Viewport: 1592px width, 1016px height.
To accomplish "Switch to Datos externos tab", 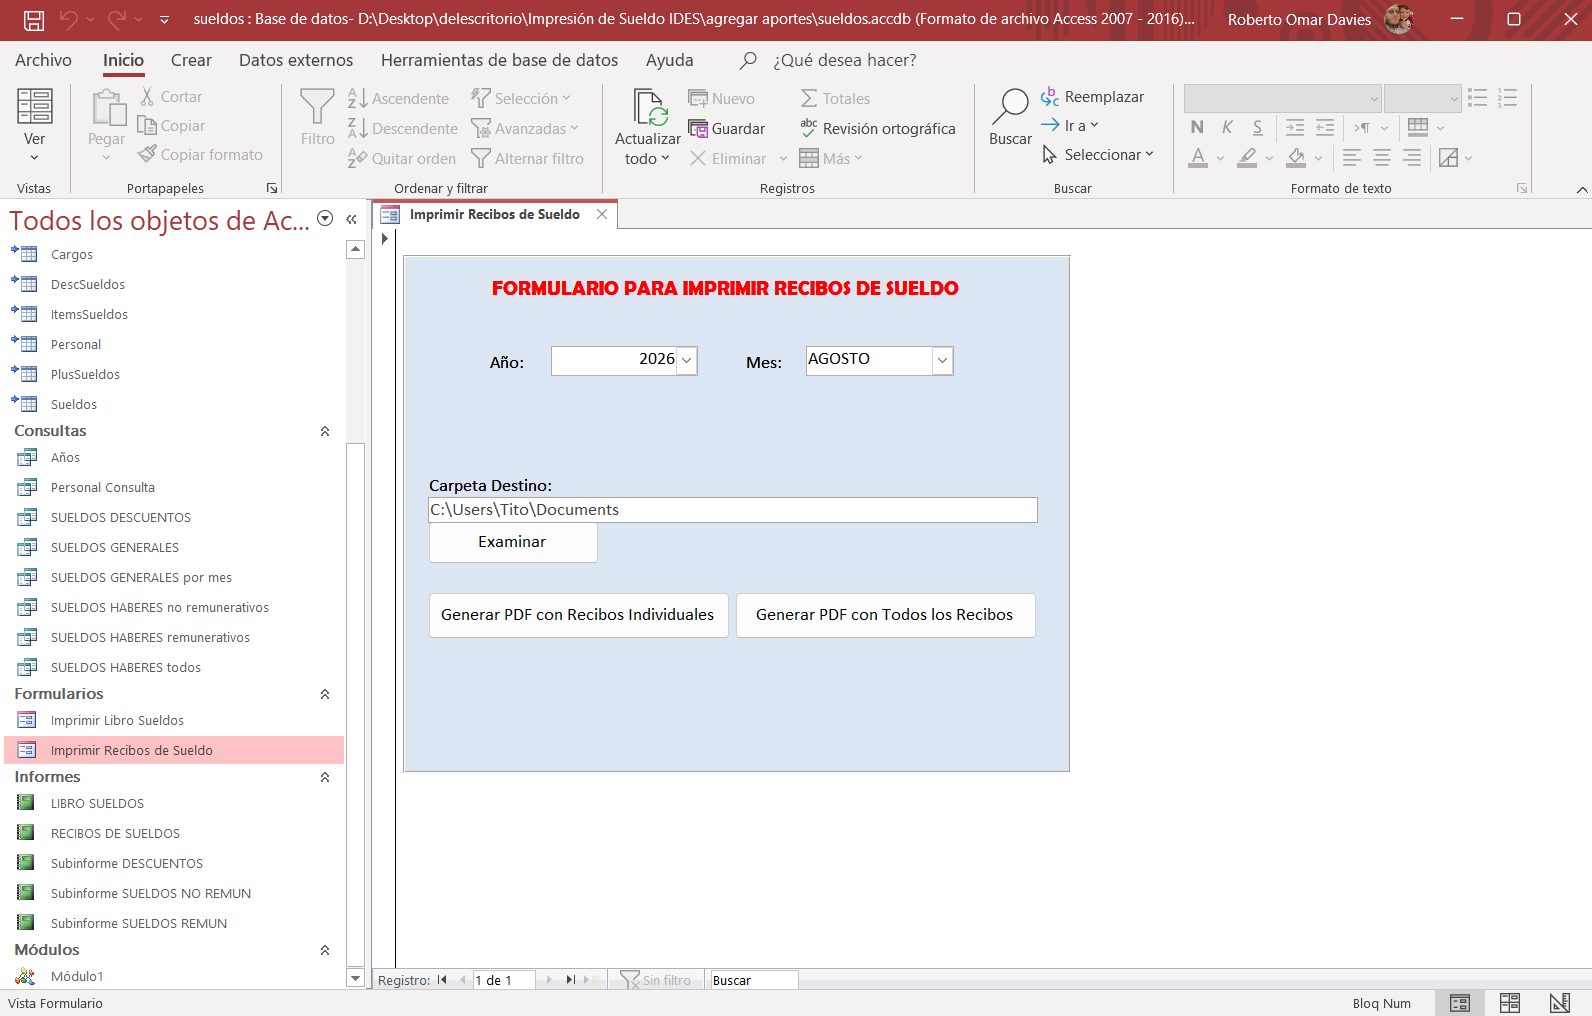I will (296, 60).
